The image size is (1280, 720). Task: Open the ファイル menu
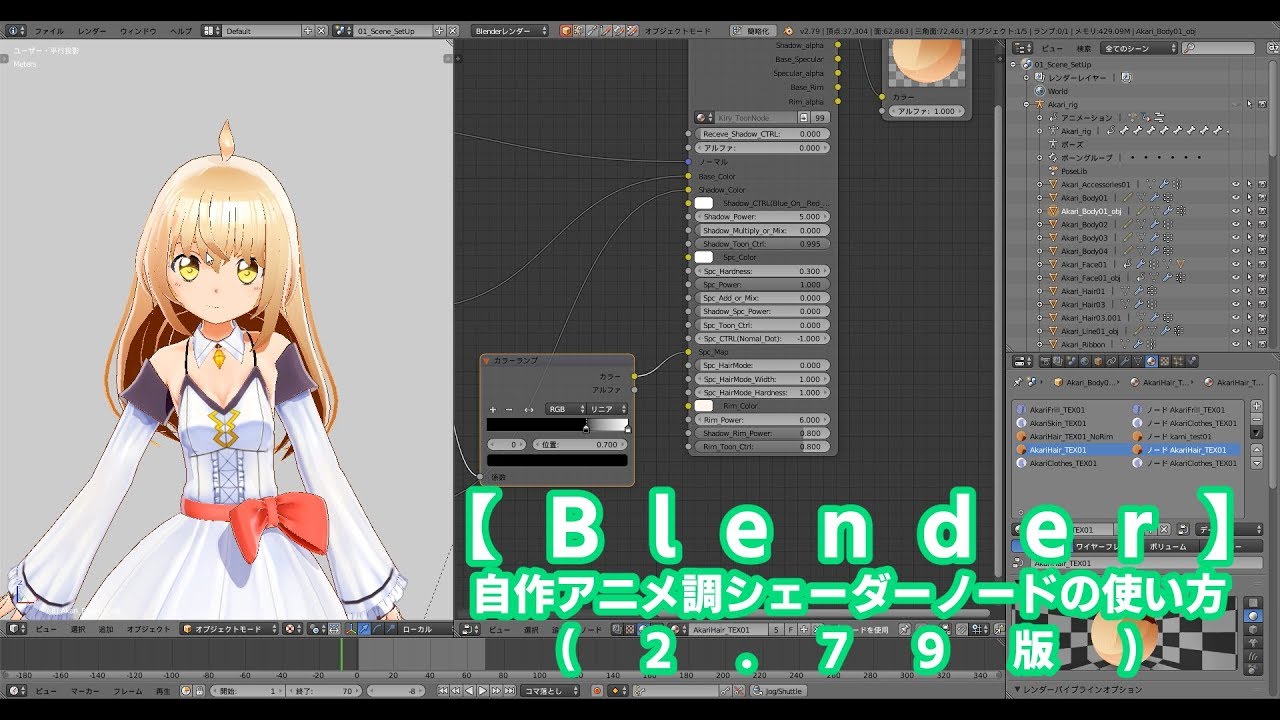49,31
